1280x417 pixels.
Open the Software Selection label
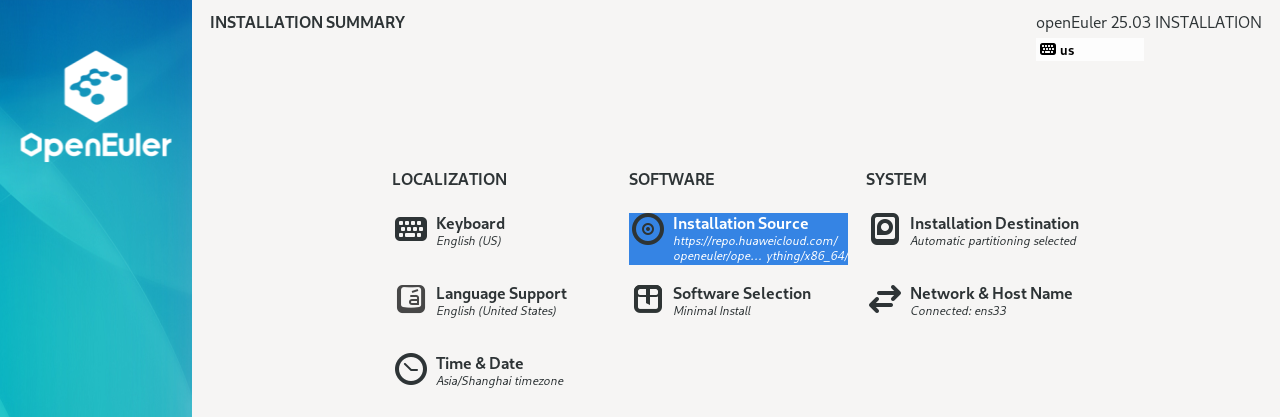(x=741, y=293)
